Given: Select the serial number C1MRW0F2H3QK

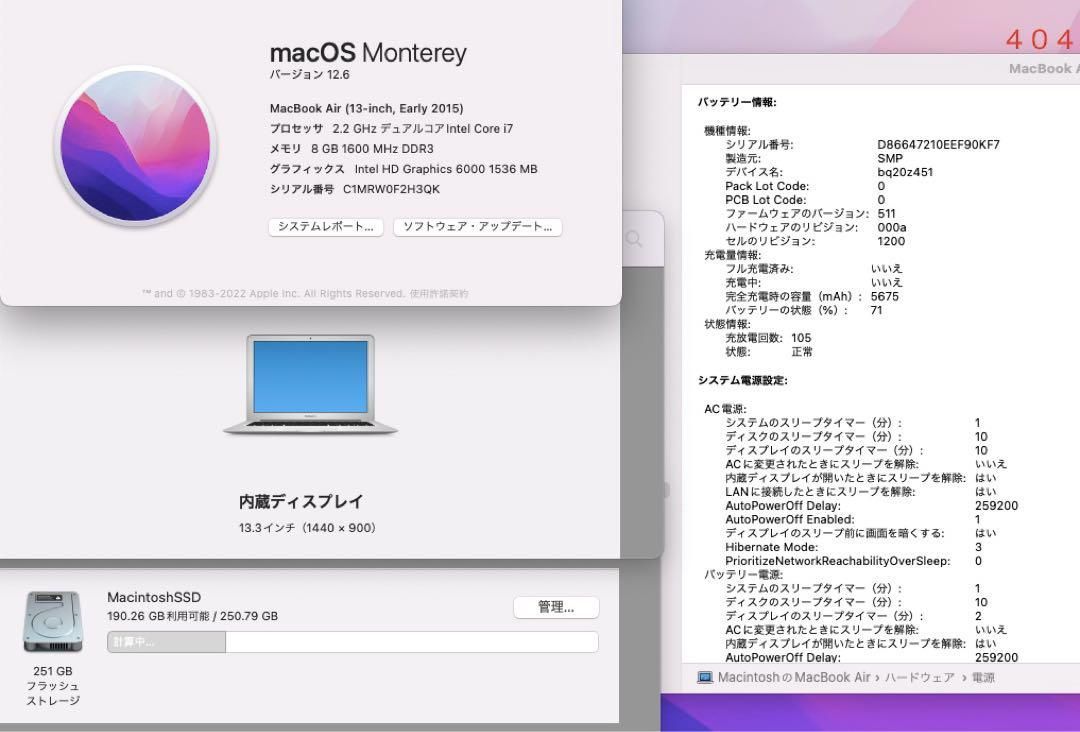Looking at the screenshot, I should pos(391,189).
